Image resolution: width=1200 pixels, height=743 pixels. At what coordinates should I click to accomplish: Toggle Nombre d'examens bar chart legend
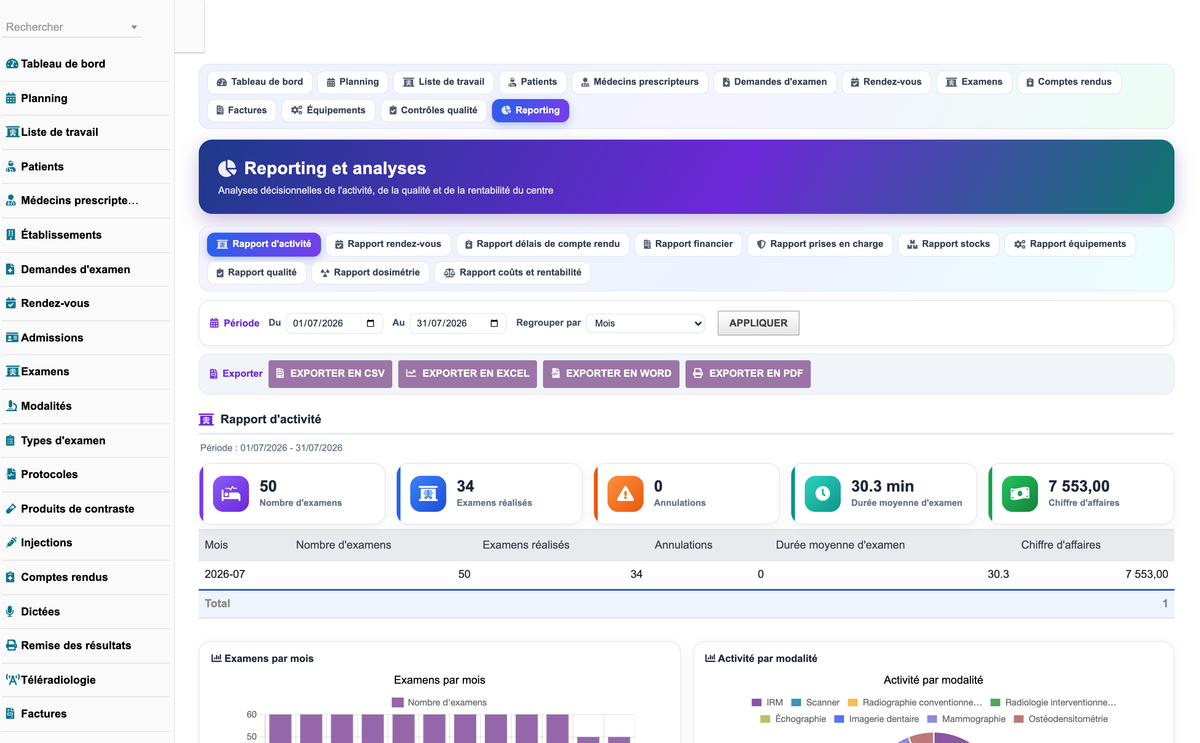pos(440,702)
